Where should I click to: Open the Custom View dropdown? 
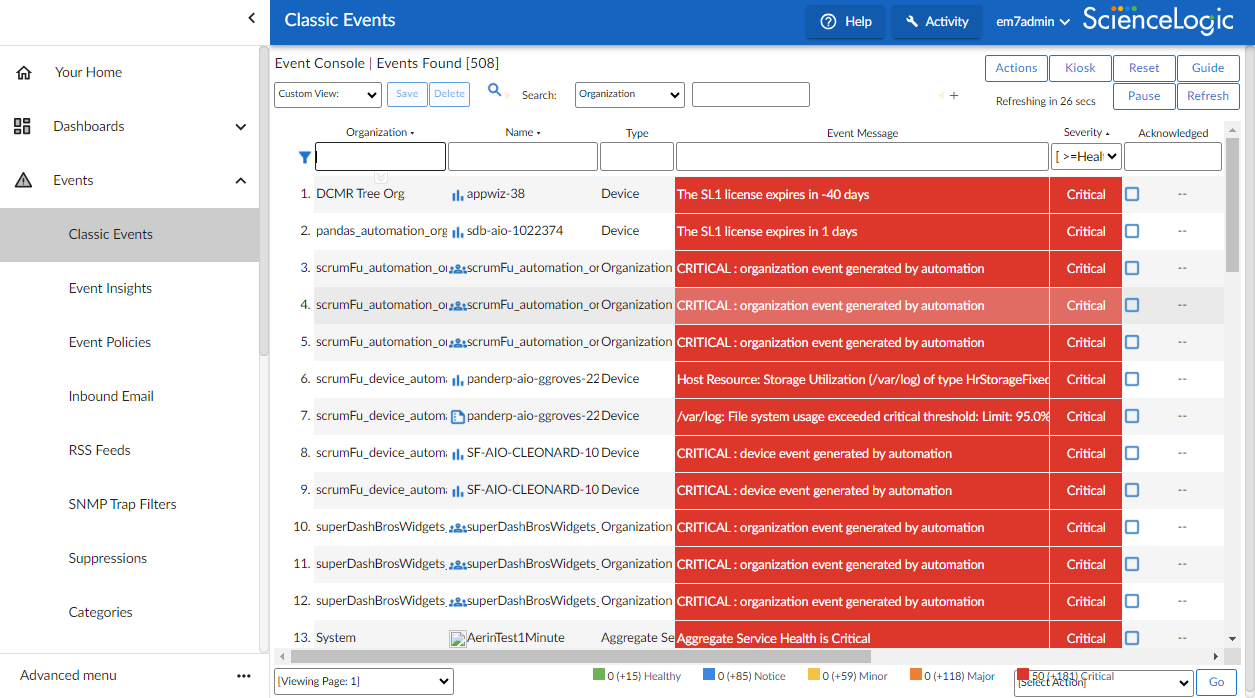[x=328, y=95]
